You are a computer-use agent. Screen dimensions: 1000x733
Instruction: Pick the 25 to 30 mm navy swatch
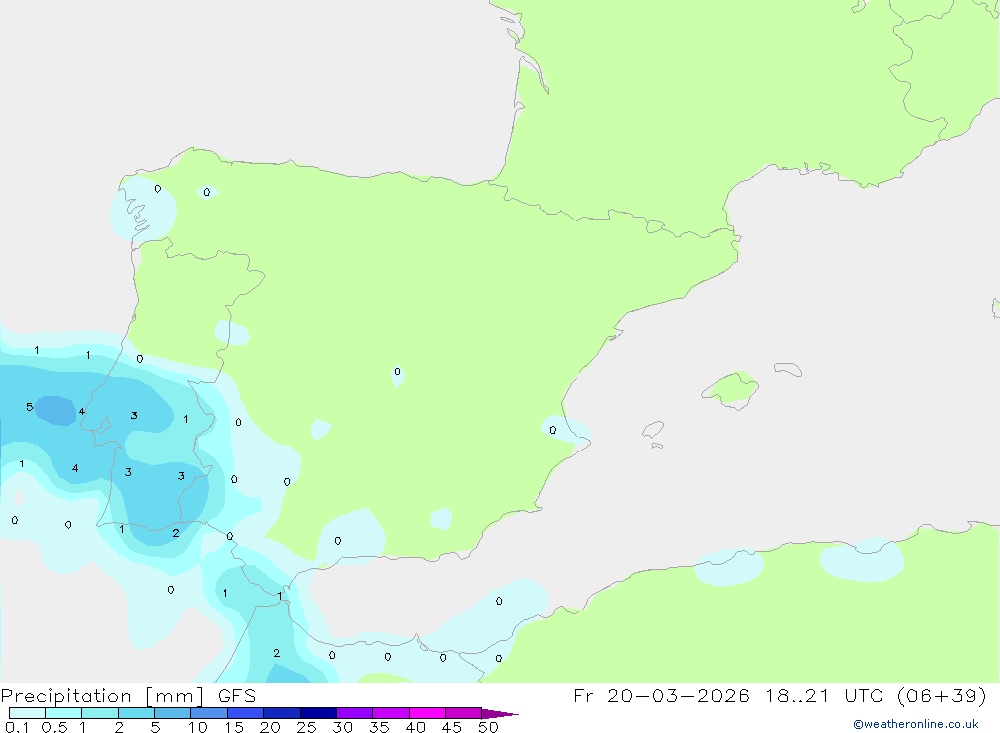pos(318,713)
